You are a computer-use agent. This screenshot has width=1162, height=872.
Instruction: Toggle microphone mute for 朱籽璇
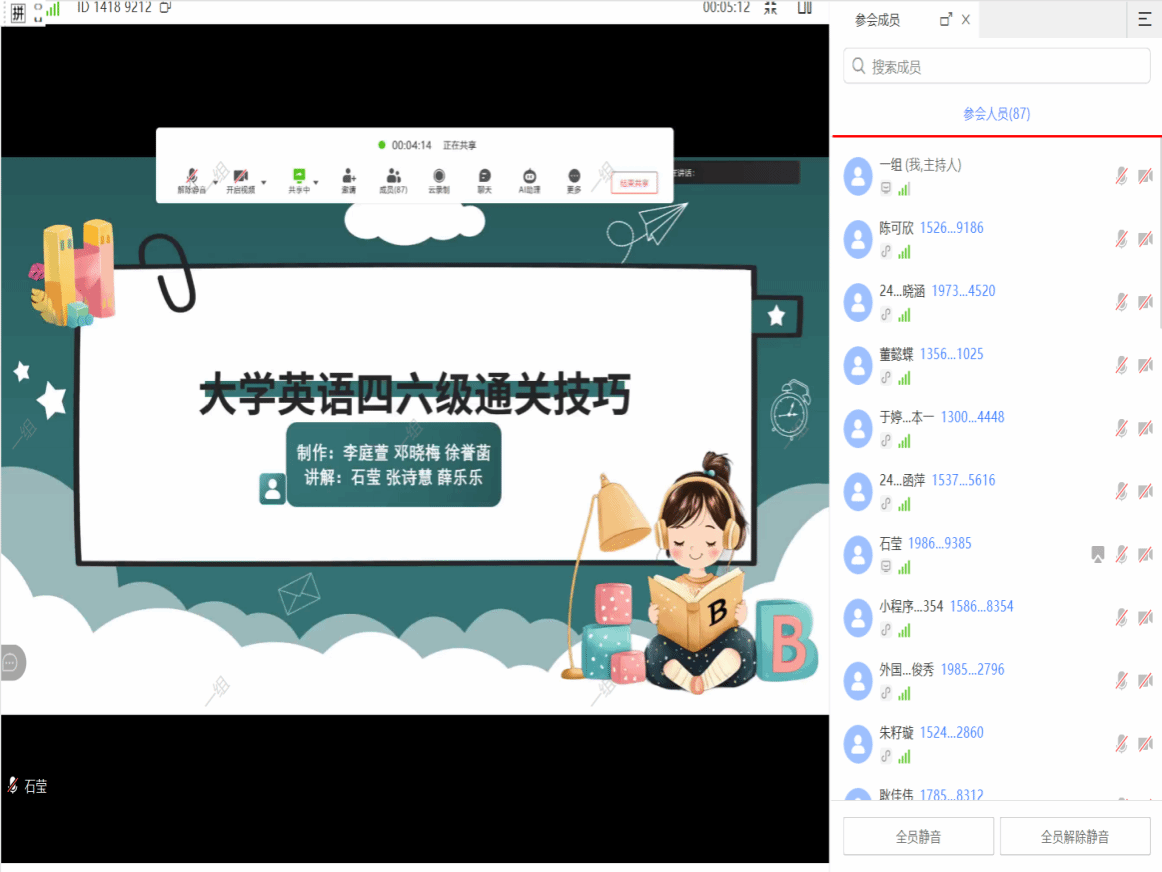click(1122, 743)
